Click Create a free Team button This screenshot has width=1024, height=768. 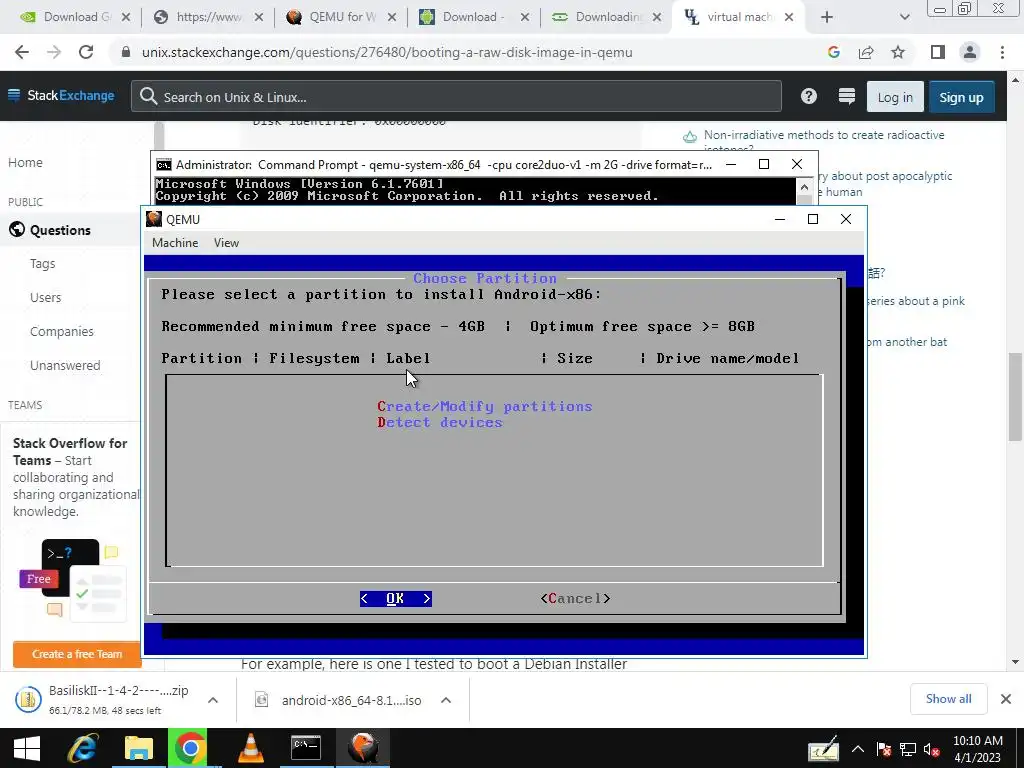tap(77, 654)
